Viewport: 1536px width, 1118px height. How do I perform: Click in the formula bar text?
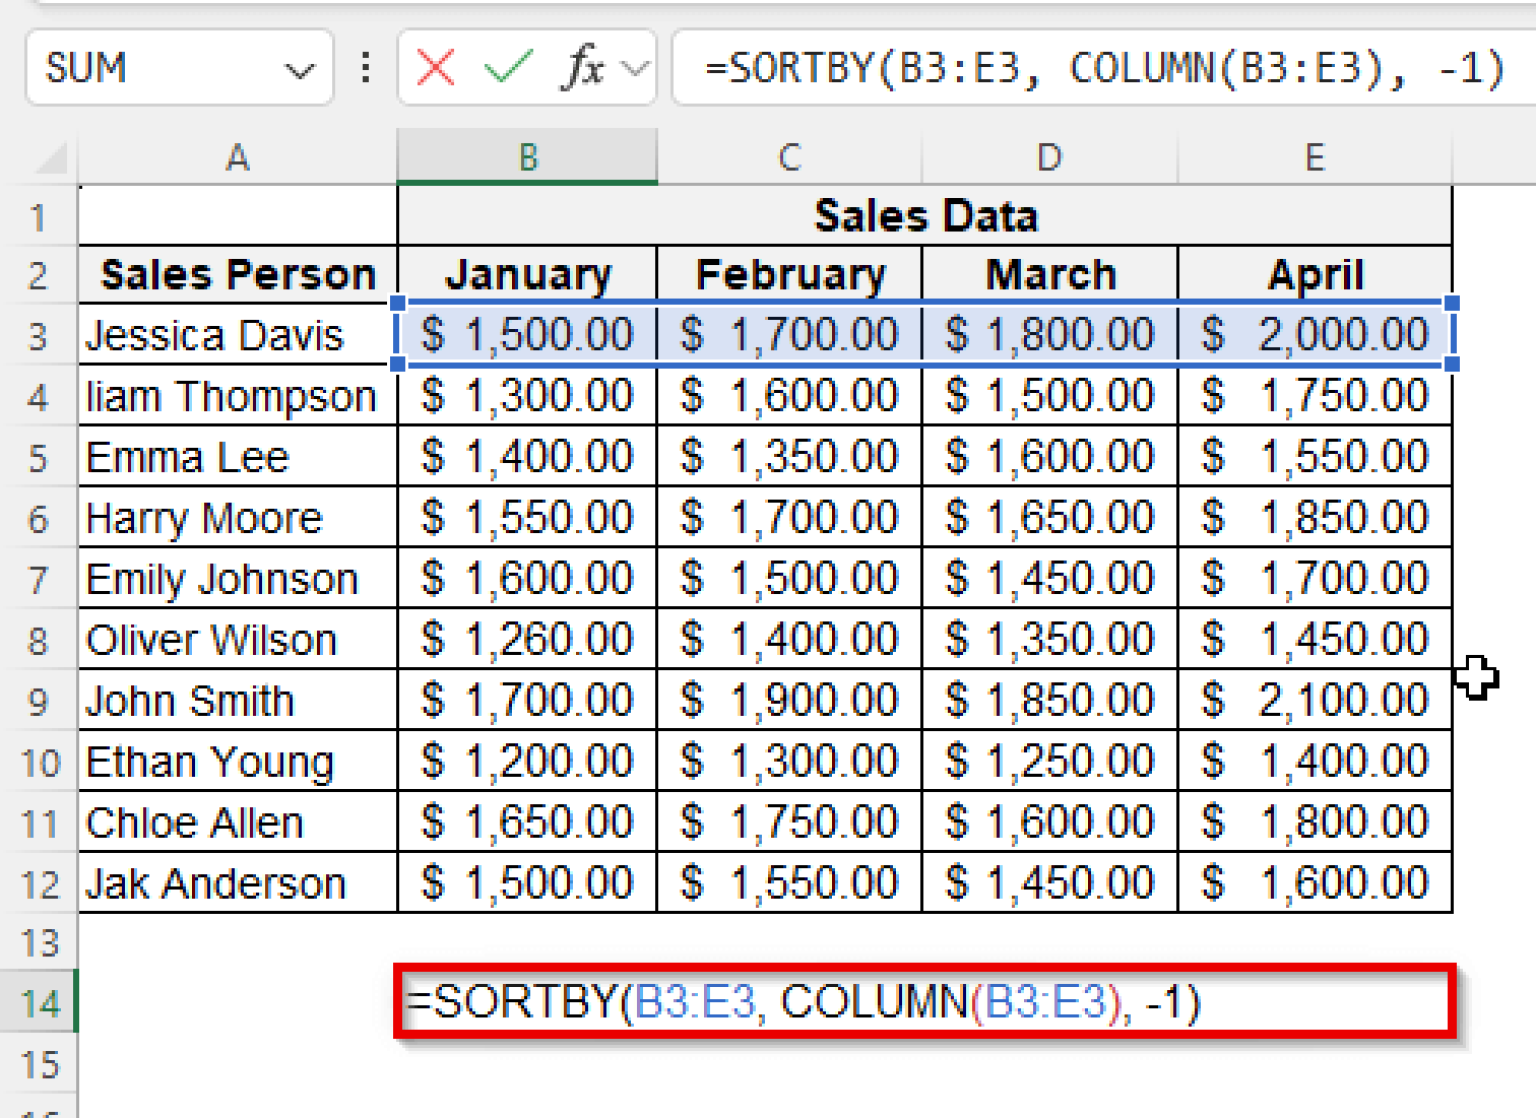(1100, 68)
